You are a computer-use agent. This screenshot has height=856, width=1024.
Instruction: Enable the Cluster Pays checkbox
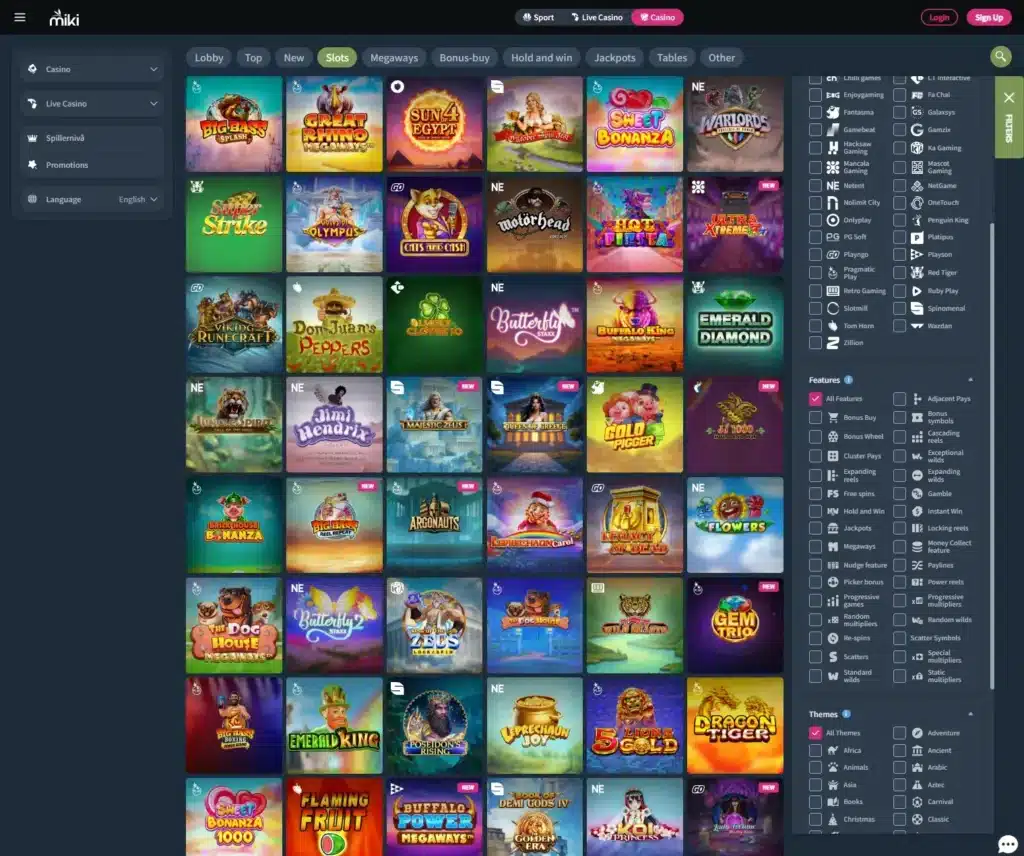point(815,456)
